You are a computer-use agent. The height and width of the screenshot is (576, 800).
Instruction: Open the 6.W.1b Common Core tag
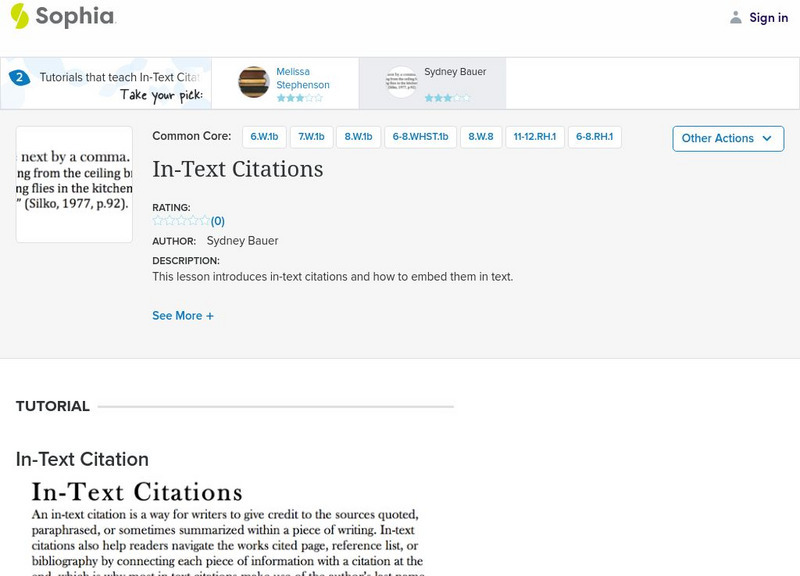coord(264,137)
